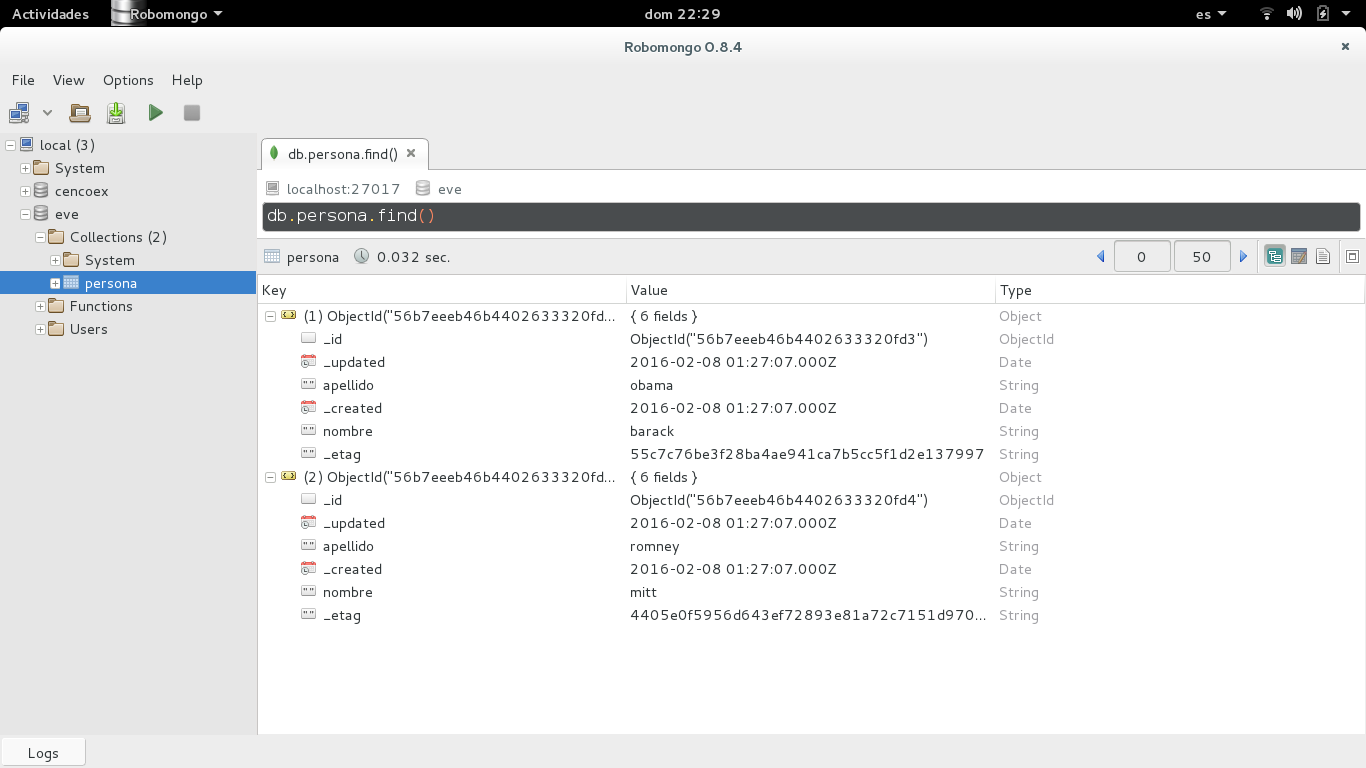The height and width of the screenshot is (768, 1366).
Task: Maximize the results output panel
Action: pyautogui.click(x=1352, y=257)
